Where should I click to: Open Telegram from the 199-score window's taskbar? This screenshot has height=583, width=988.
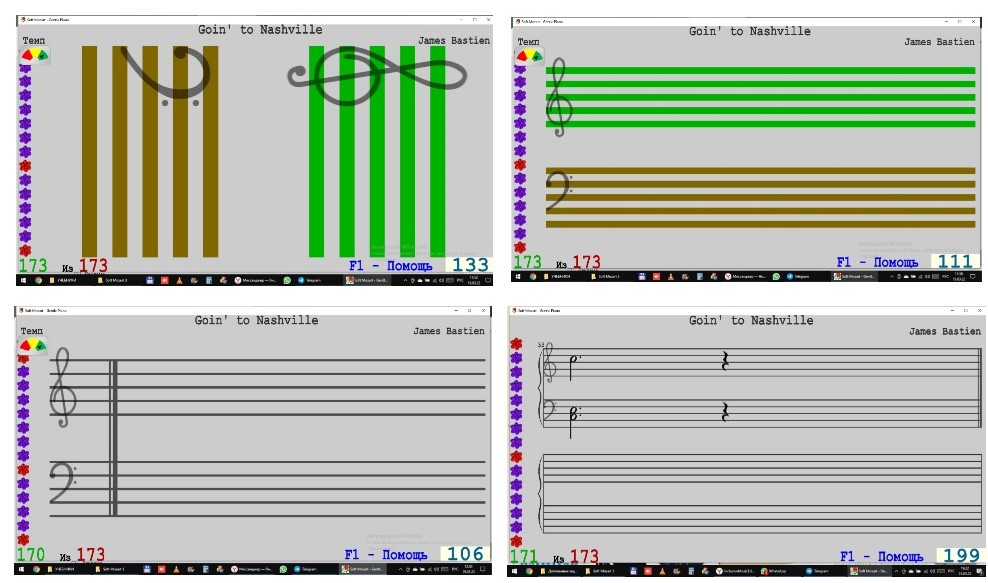tap(819, 571)
